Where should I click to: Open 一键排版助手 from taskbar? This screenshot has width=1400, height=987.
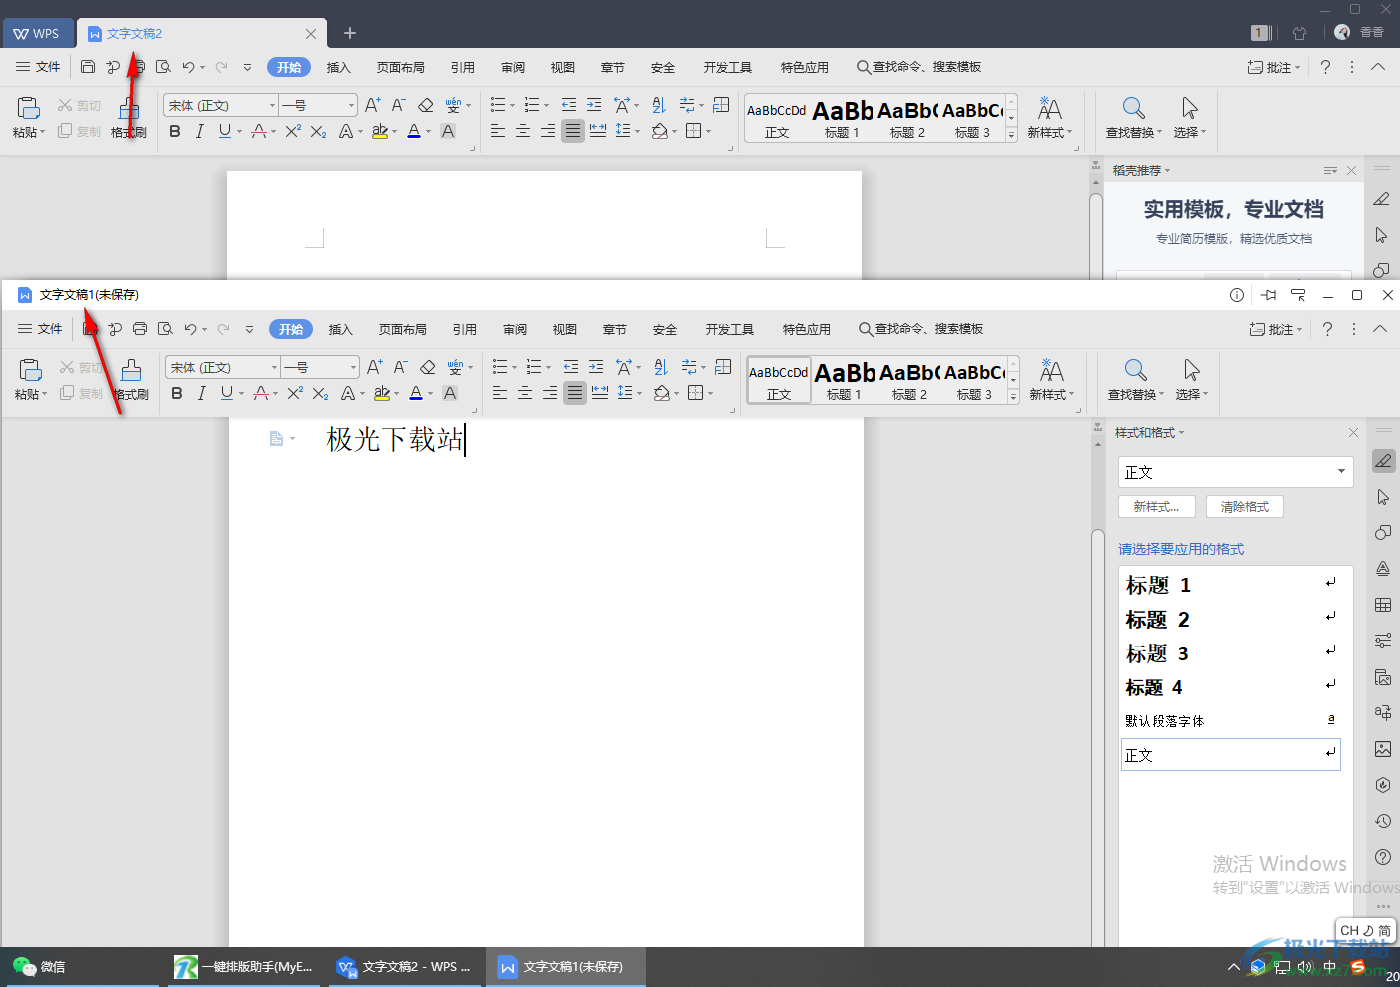click(243, 967)
